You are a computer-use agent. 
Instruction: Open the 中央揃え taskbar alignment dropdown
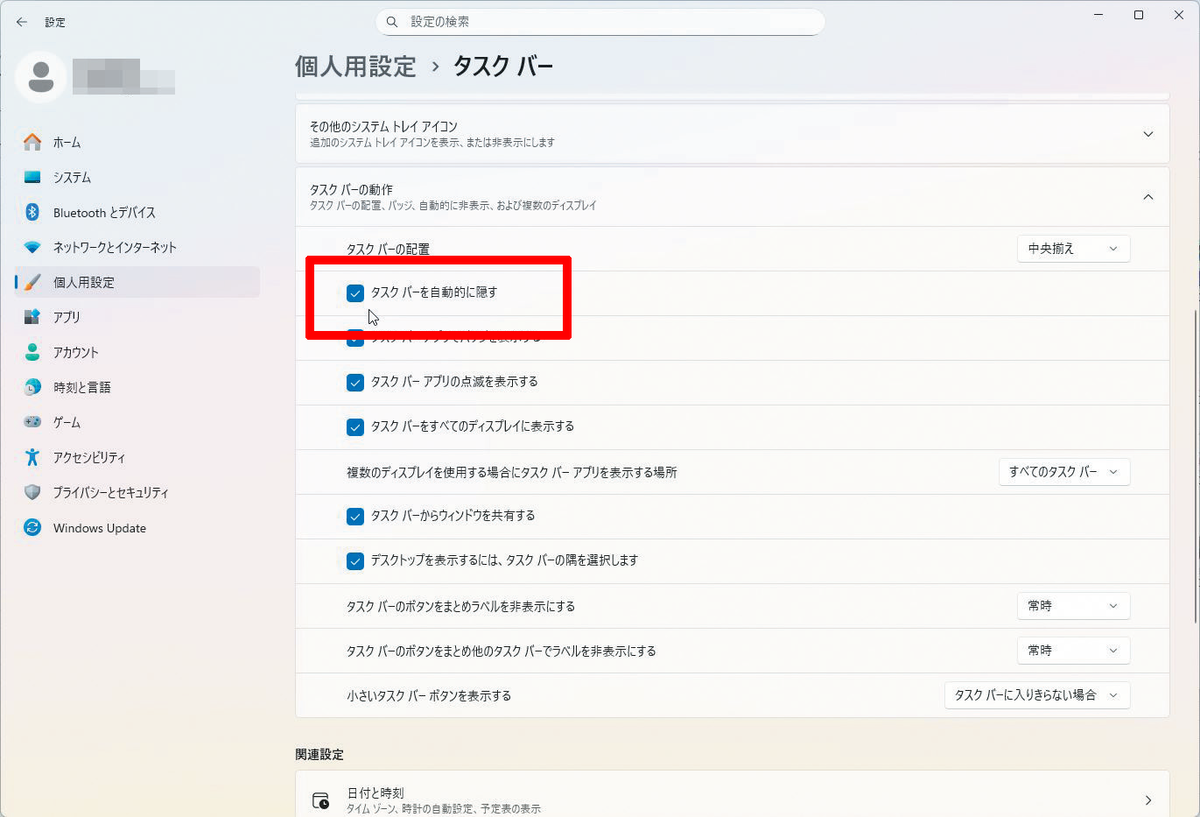[1073, 248]
